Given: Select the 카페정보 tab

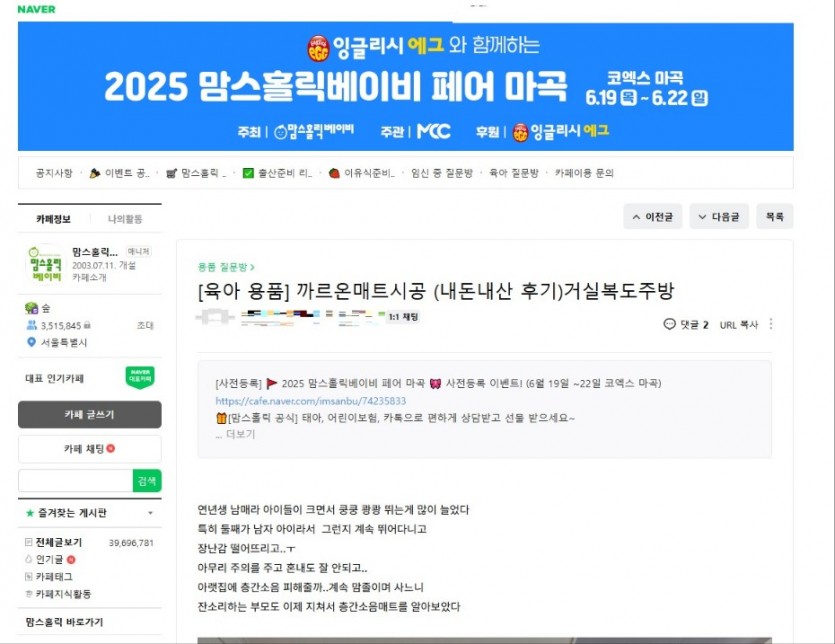Looking at the screenshot, I should click(53, 219).
